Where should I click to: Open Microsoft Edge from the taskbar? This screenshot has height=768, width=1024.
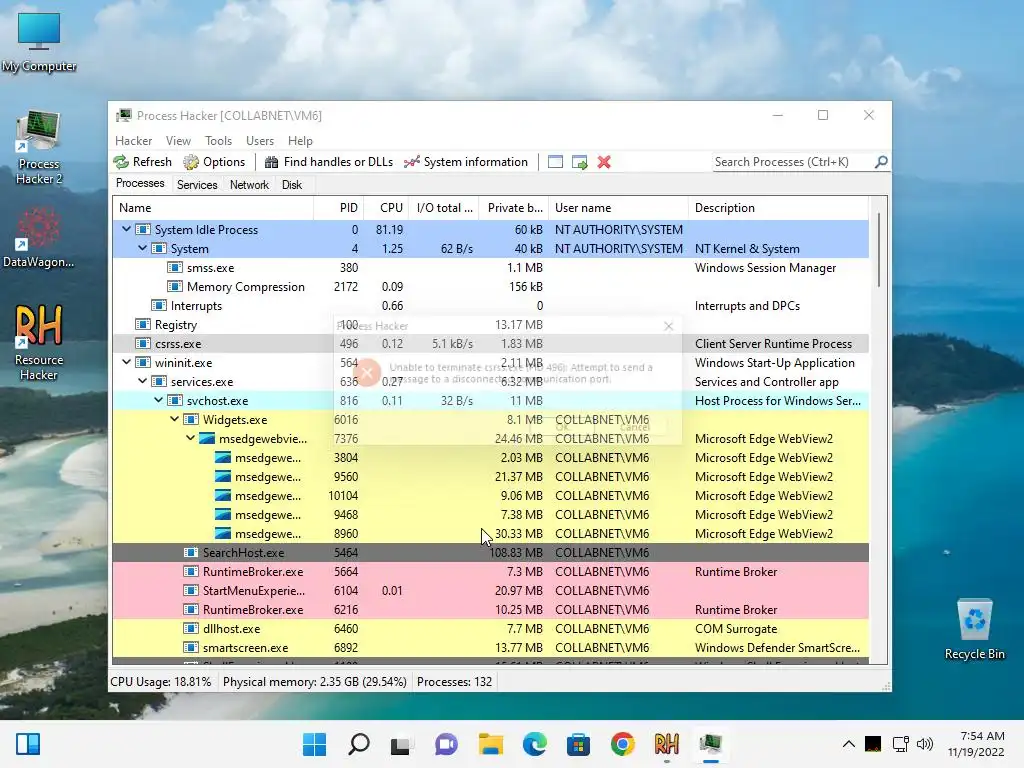pos(534,744)
